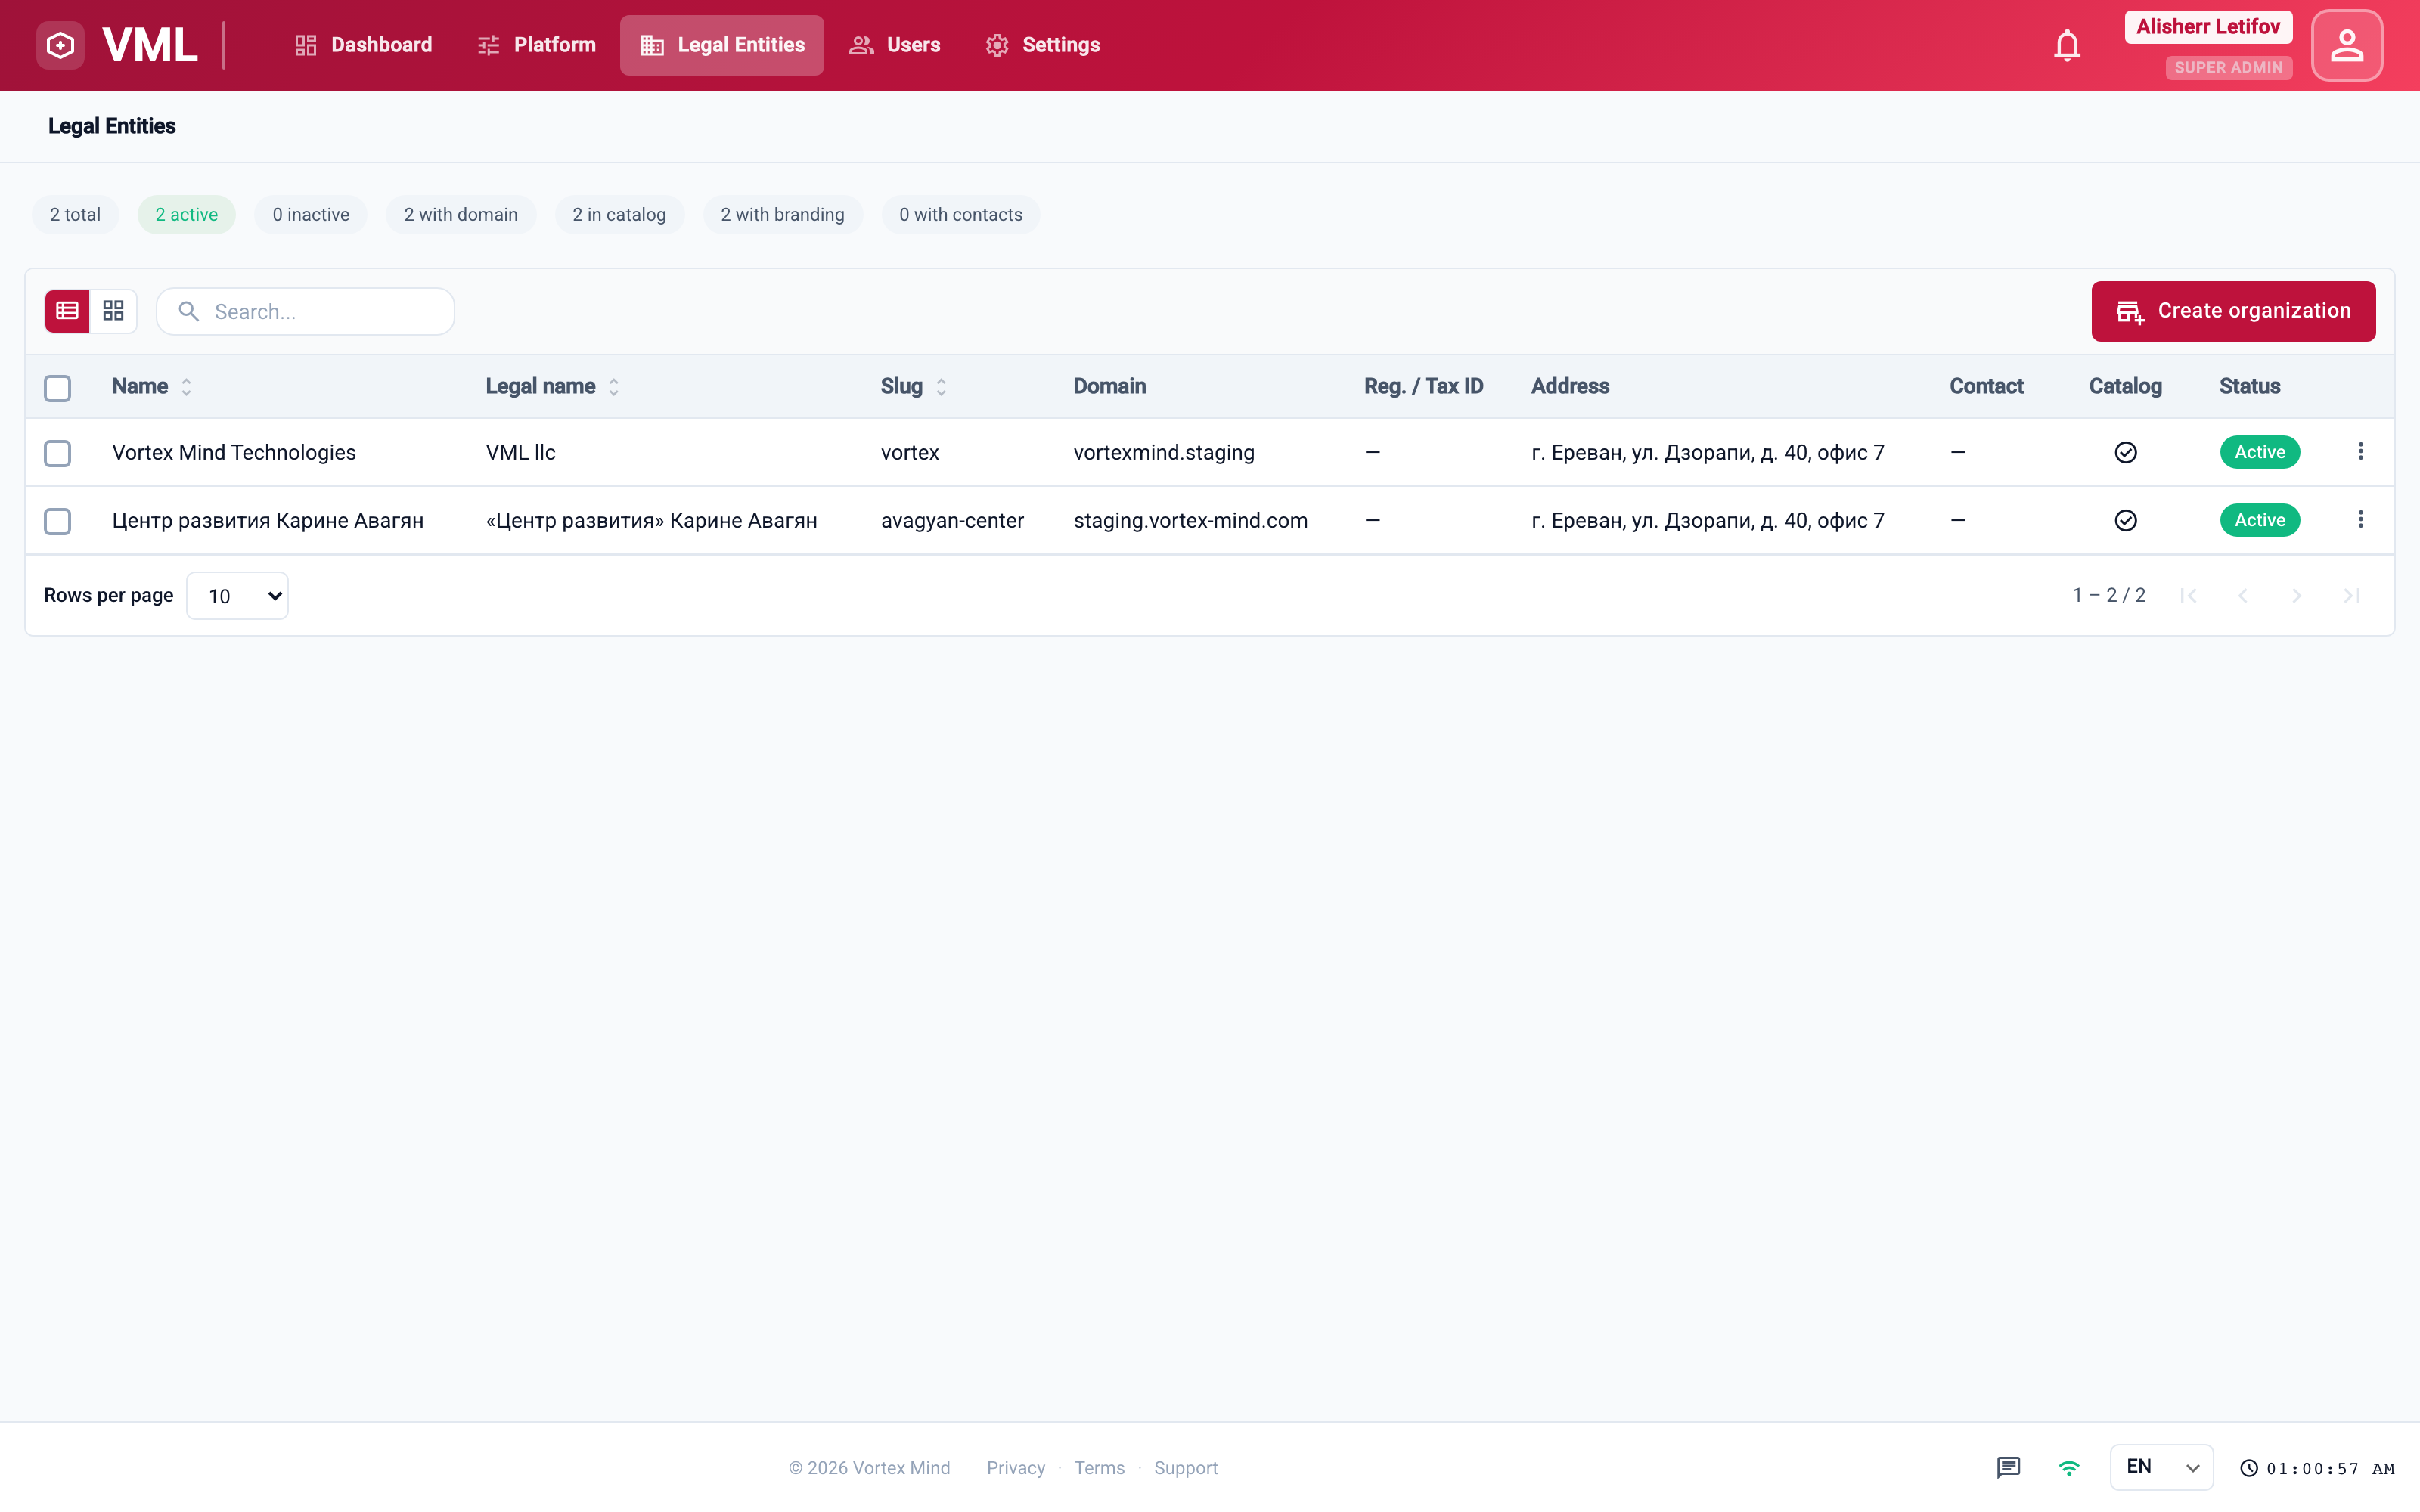The image size is (2420, 1512).
Task: Click the Status column header
Action: click(2249, 386)
